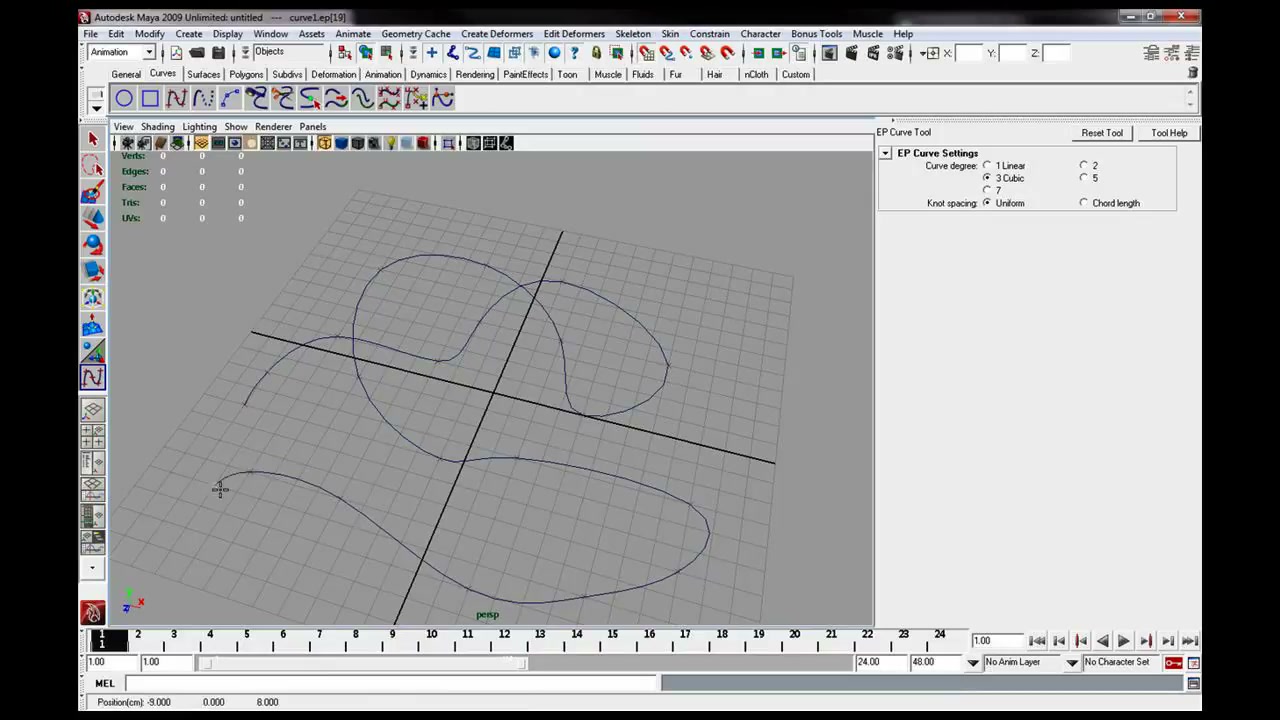Click the Tool Help button
The width and height of the screenshot is (1280, 720).
click(x=1169, y=133)
